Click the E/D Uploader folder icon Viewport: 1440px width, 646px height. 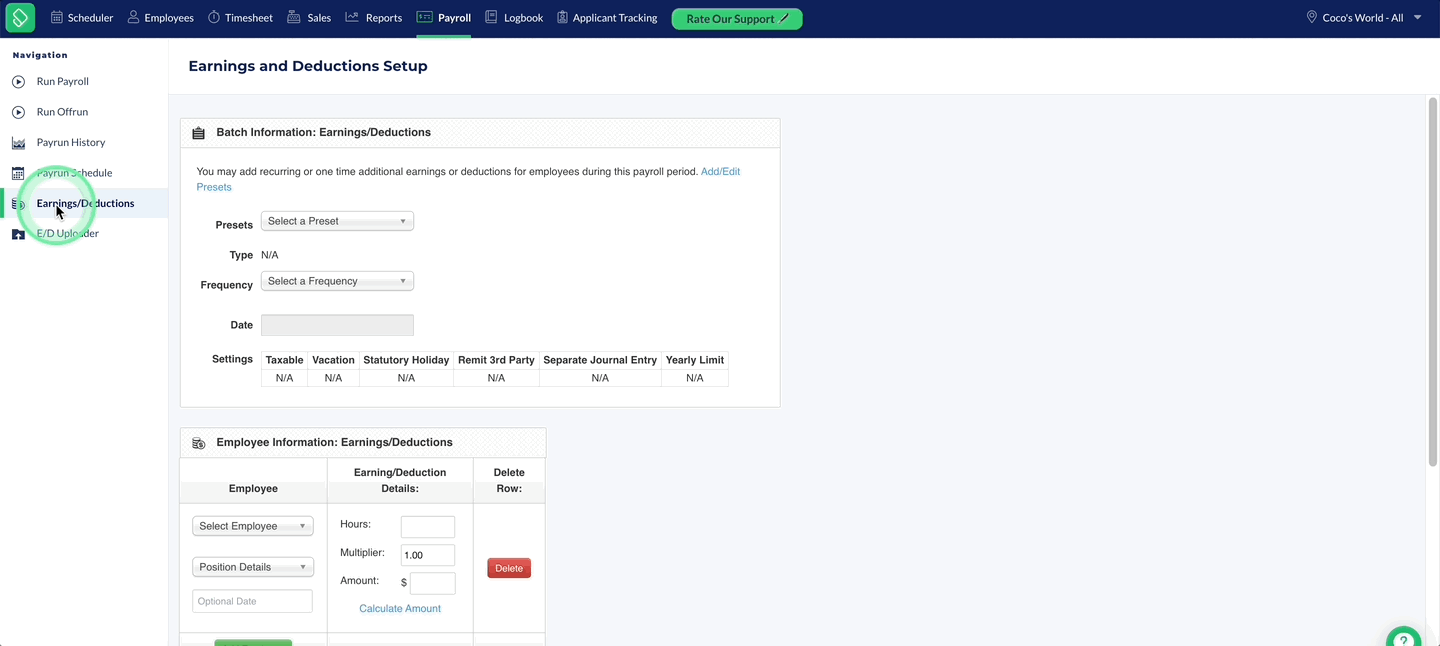click(x=18, y=234)
